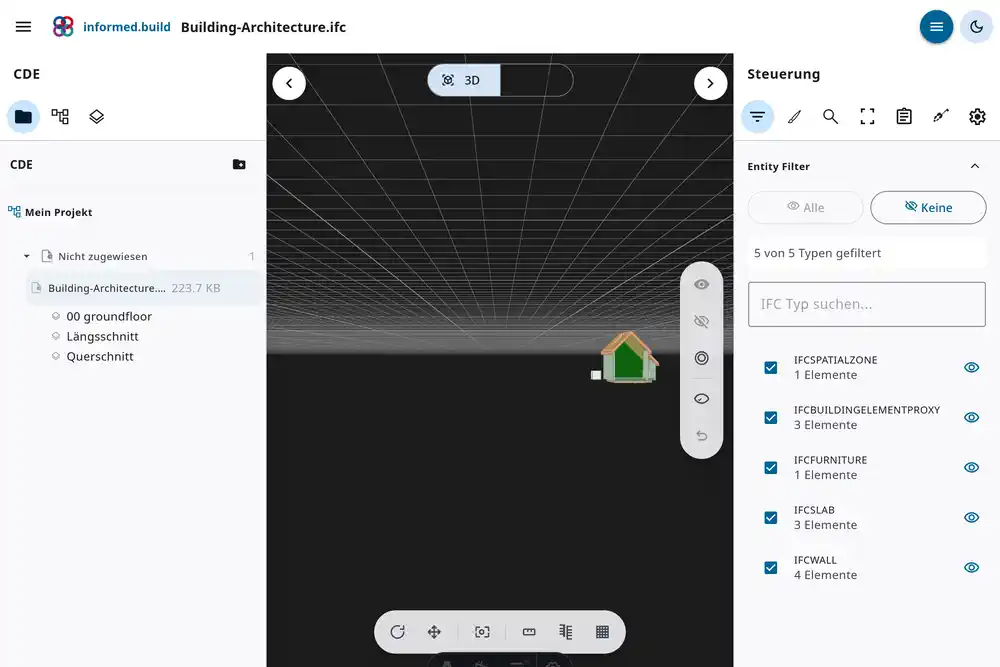Select the Picker tool next to the settings gear
Image resolution: width=1000 pixels, height=667 pixels.
940,116
